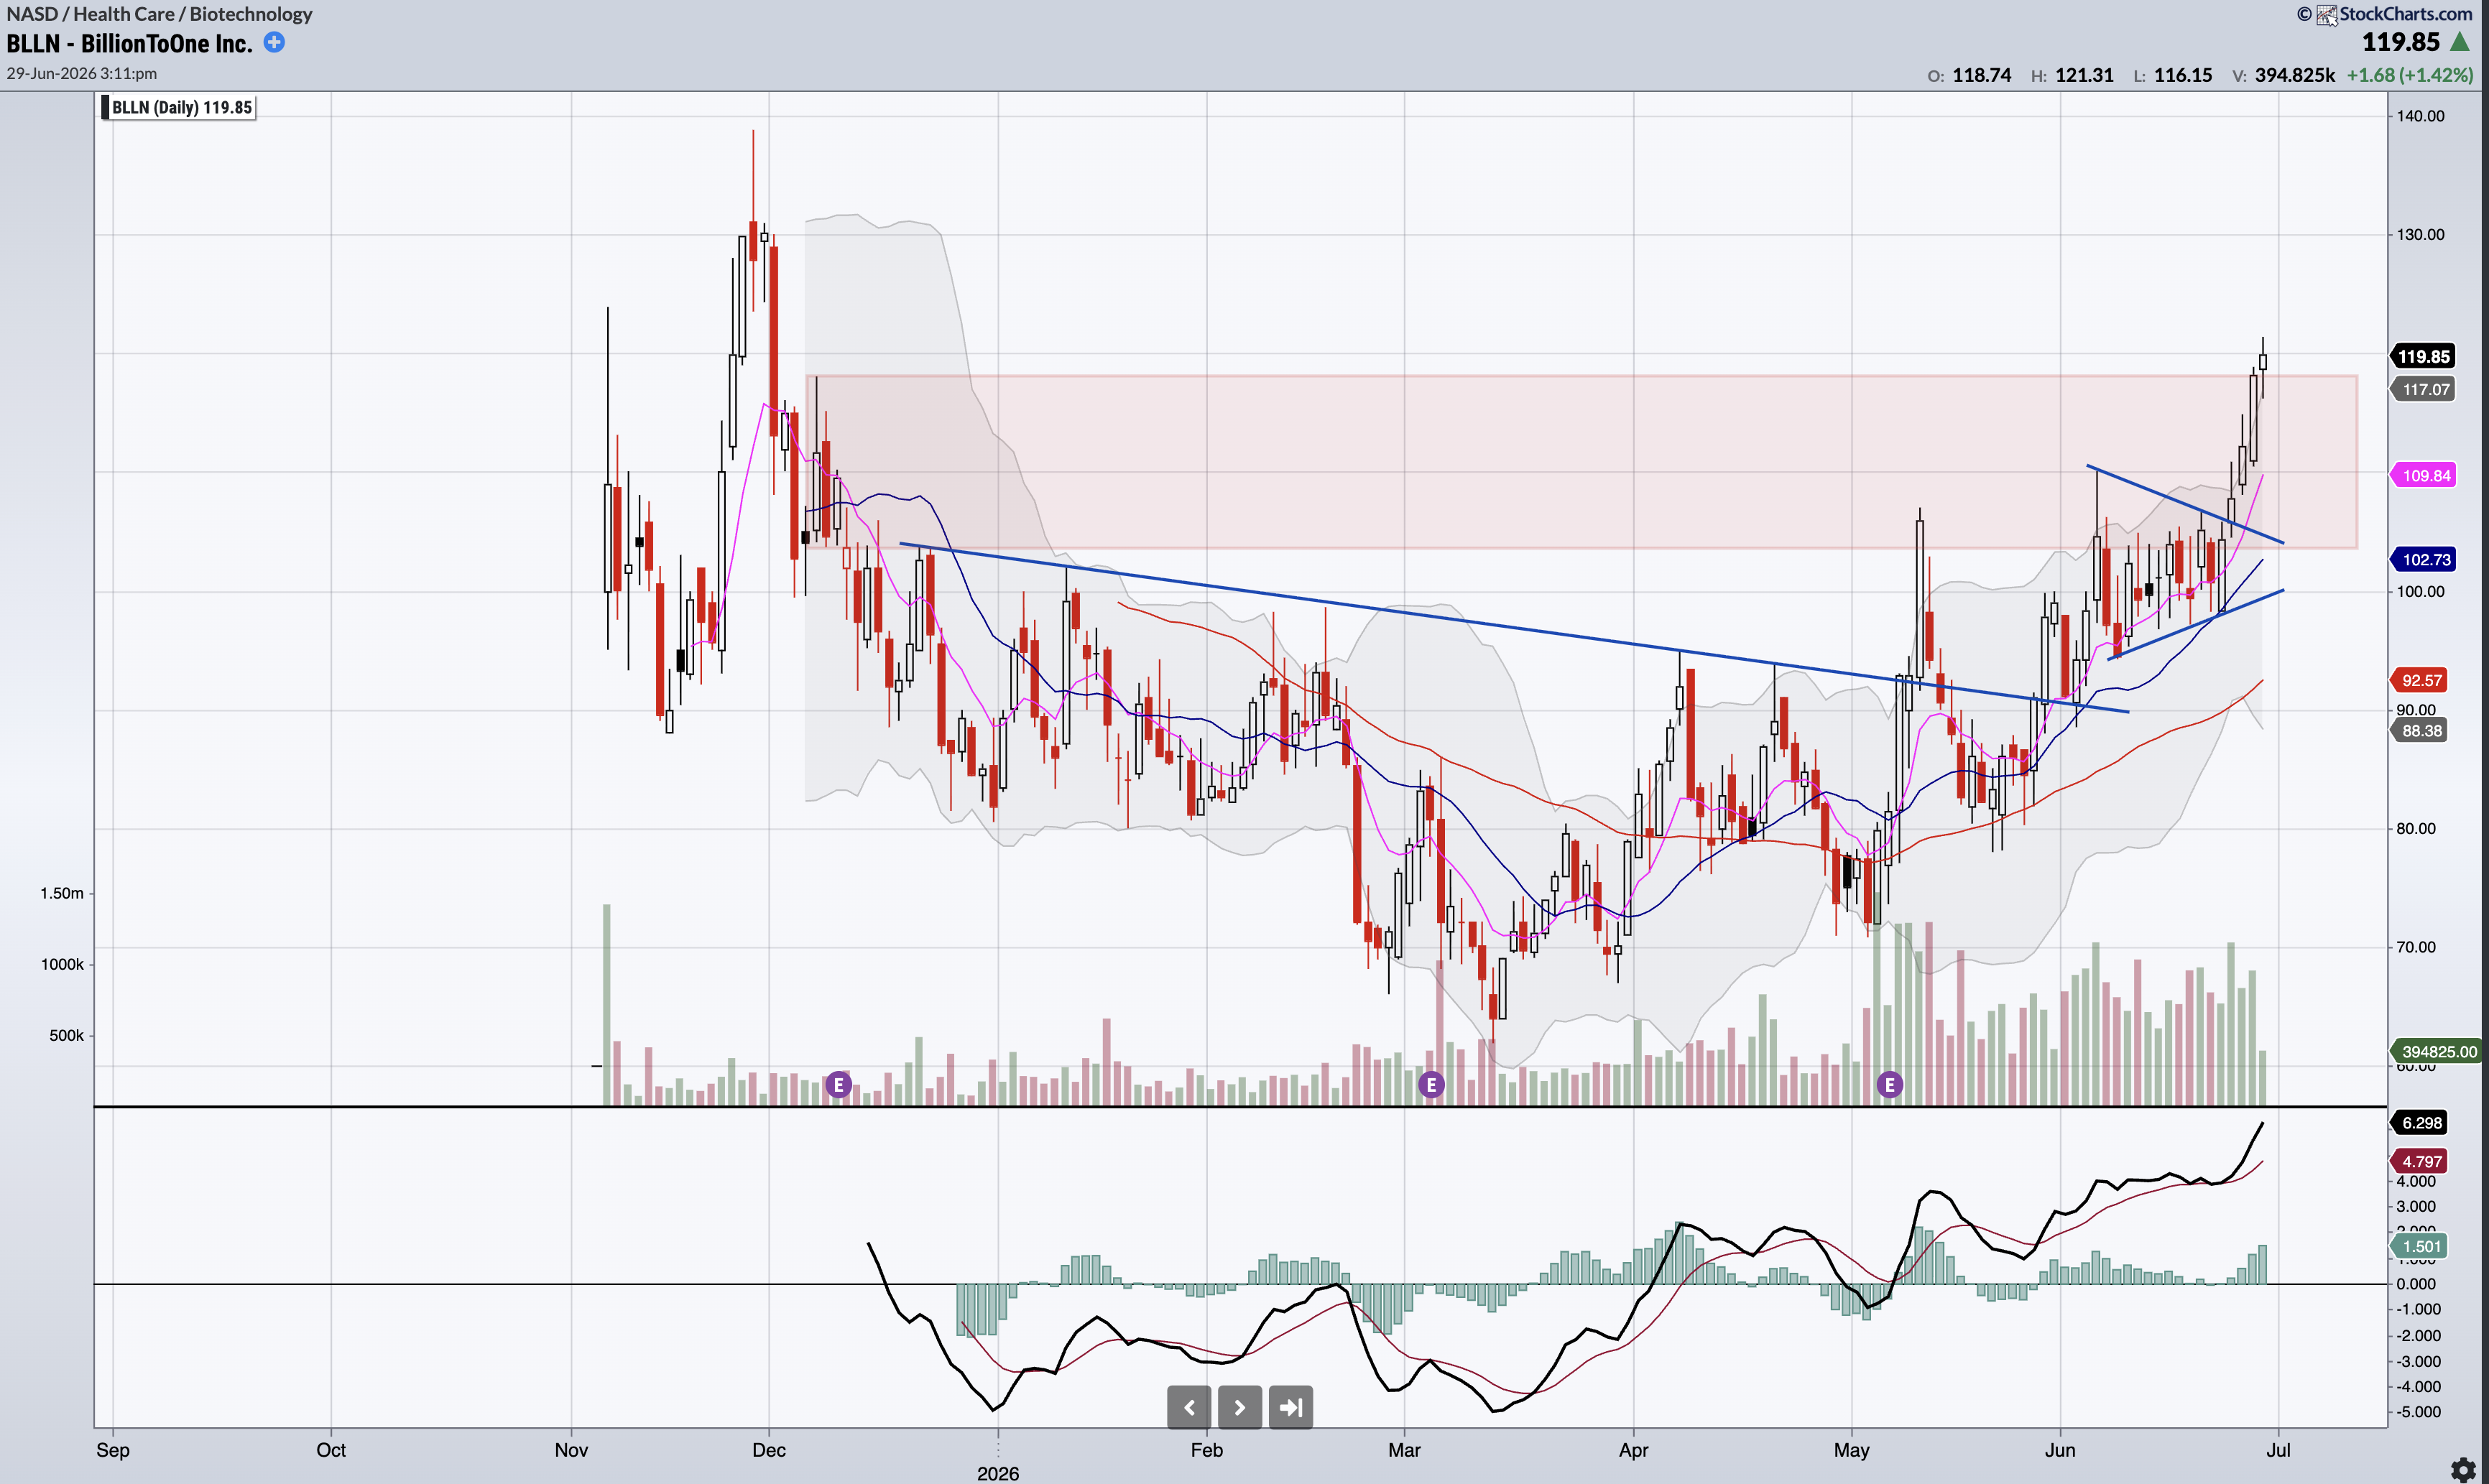Screen dimensions: 2489x1484
Task: Click the previous arrow chart navigation button
Action: click(1189, 1407)
